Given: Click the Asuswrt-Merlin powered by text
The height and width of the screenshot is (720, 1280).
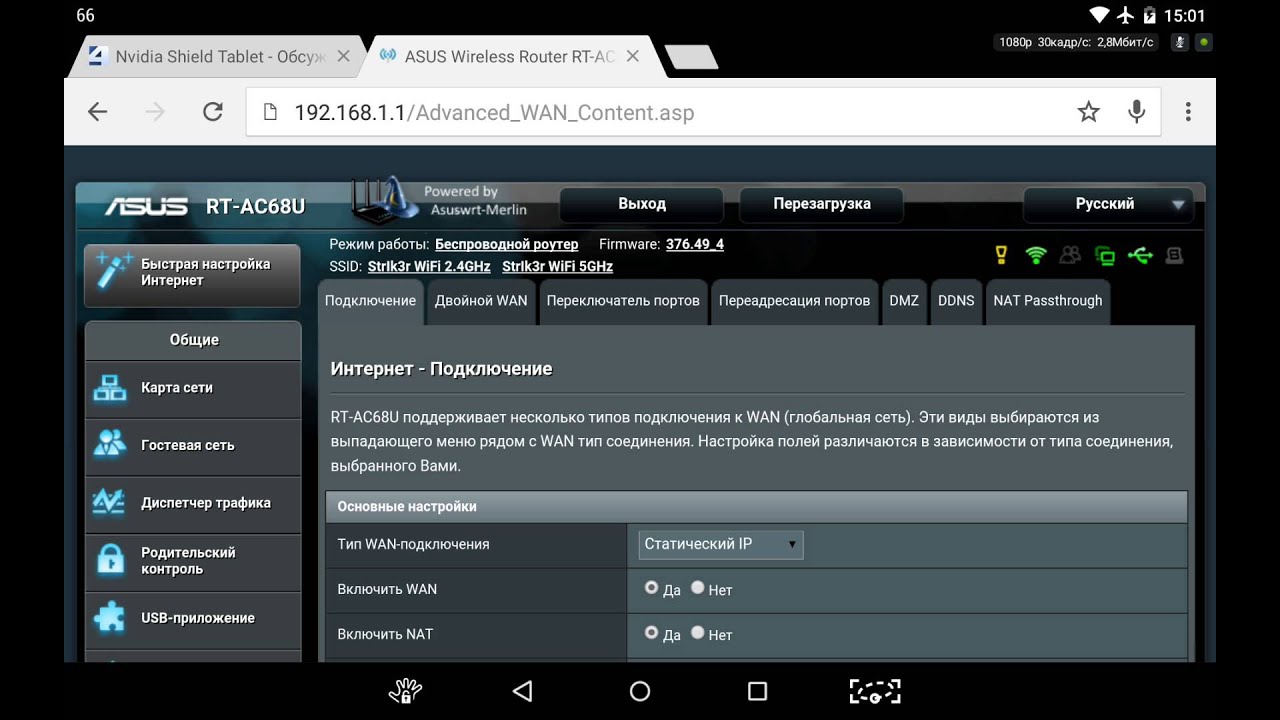Looking at the screenshot, I should point(475,201).
